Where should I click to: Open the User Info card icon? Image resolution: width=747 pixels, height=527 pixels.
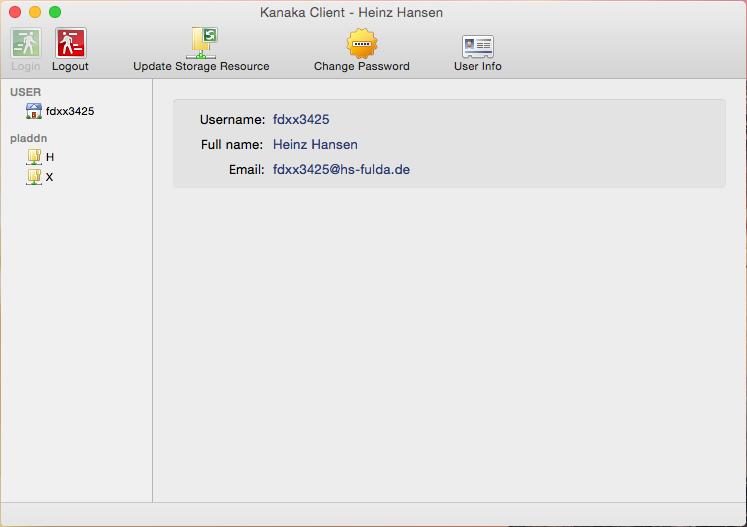pyautogui.click(x=477, y=46)
